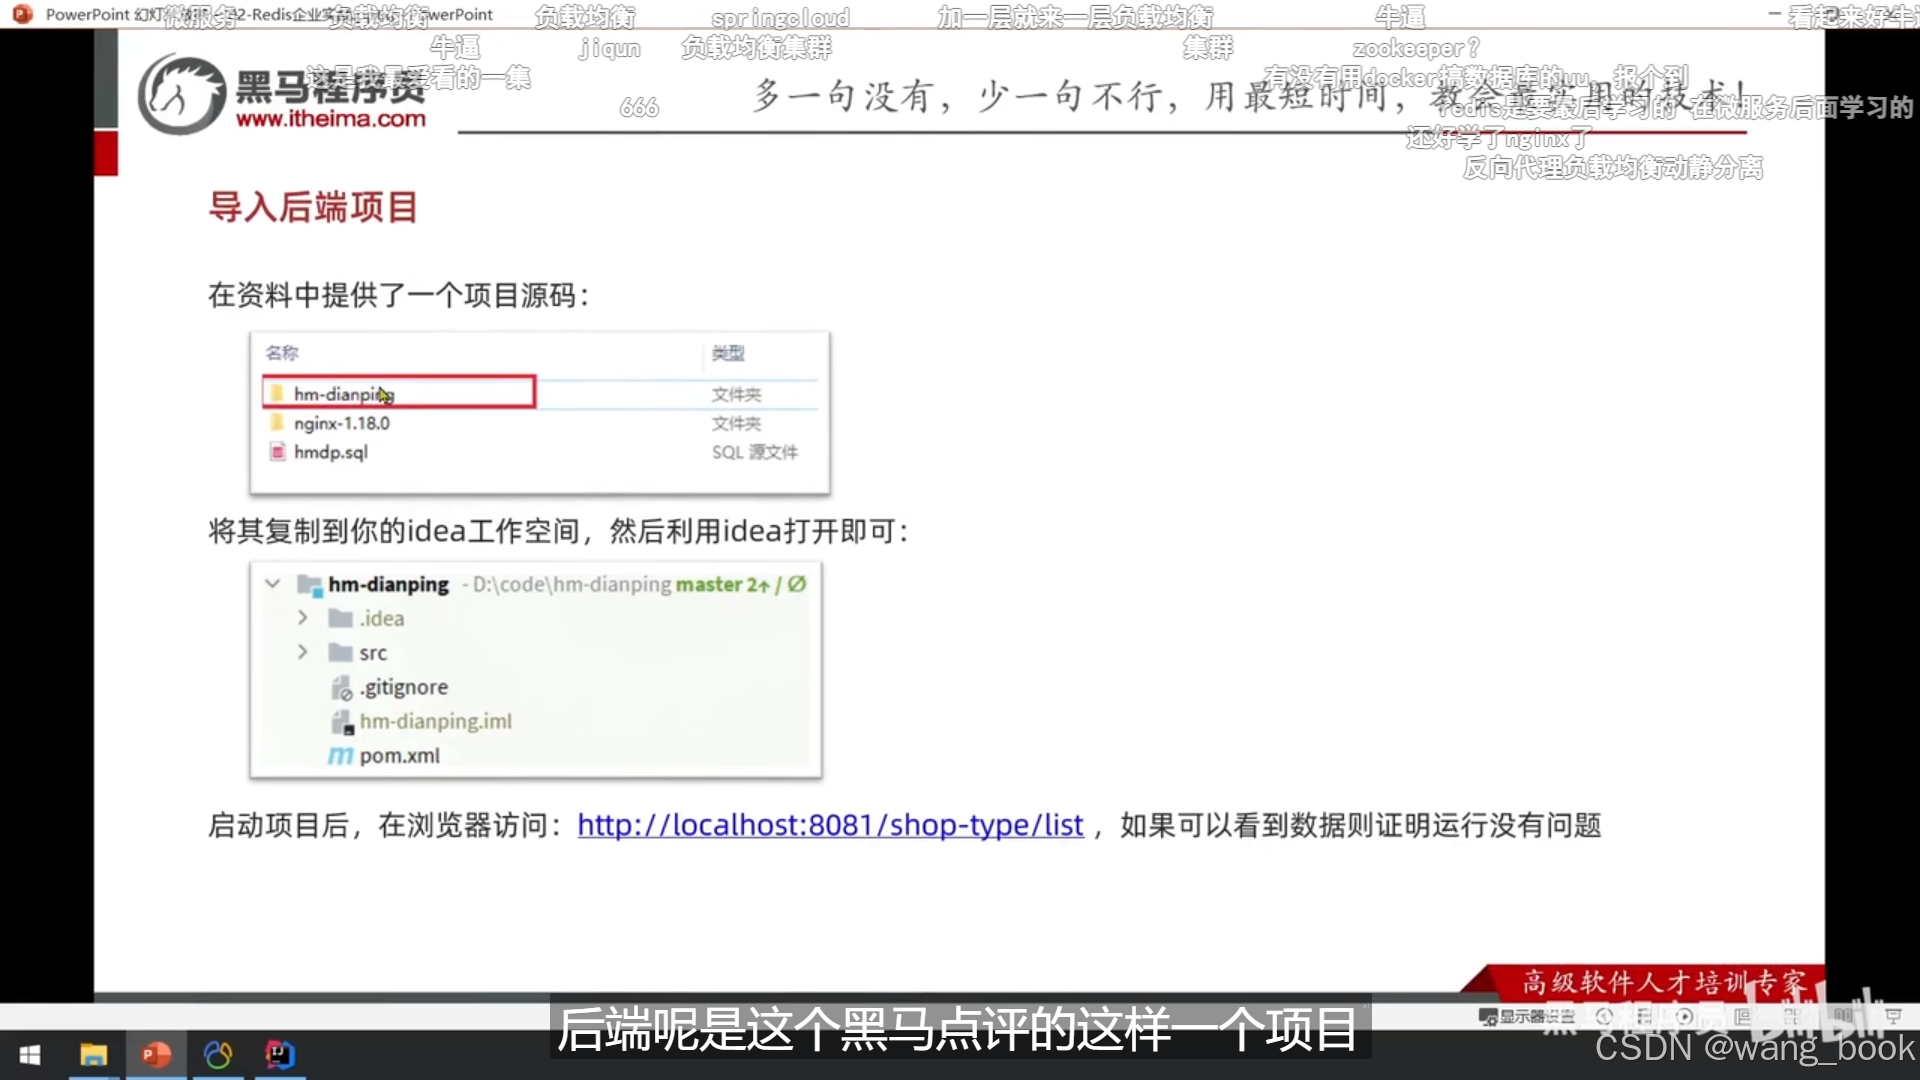The image size is (1920, 1080).
Task: Click the circular play icon in slideshow toolbar
Action: [x=1684, y=1017]
